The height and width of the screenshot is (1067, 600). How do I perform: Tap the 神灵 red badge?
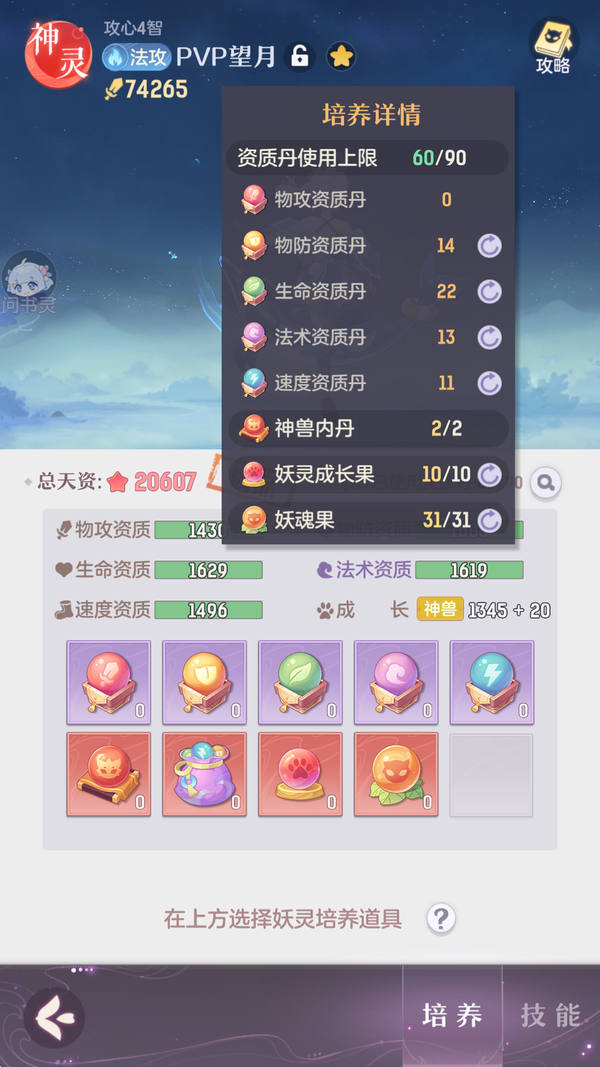(x=59, y=54)
